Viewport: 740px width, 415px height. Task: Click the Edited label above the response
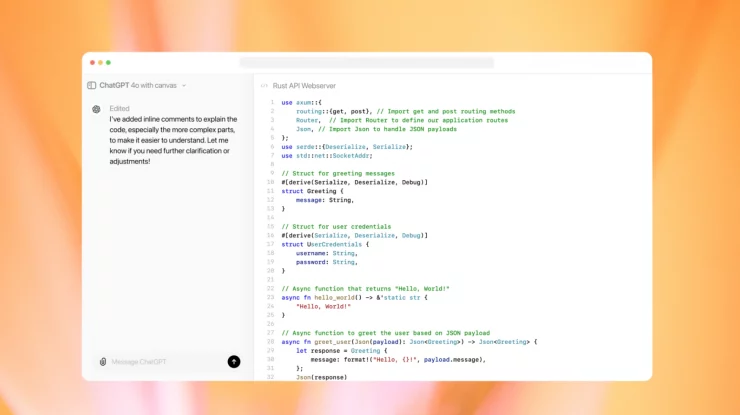119,109
